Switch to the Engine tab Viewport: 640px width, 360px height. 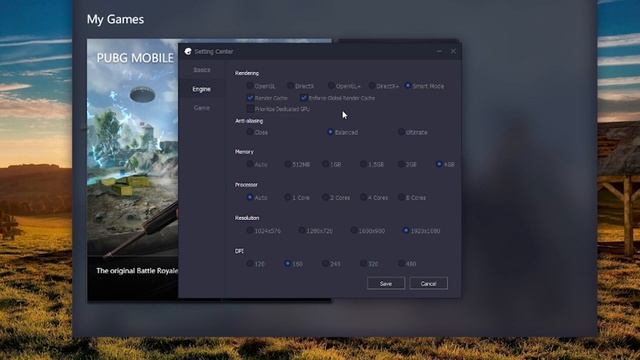point(202,89)
